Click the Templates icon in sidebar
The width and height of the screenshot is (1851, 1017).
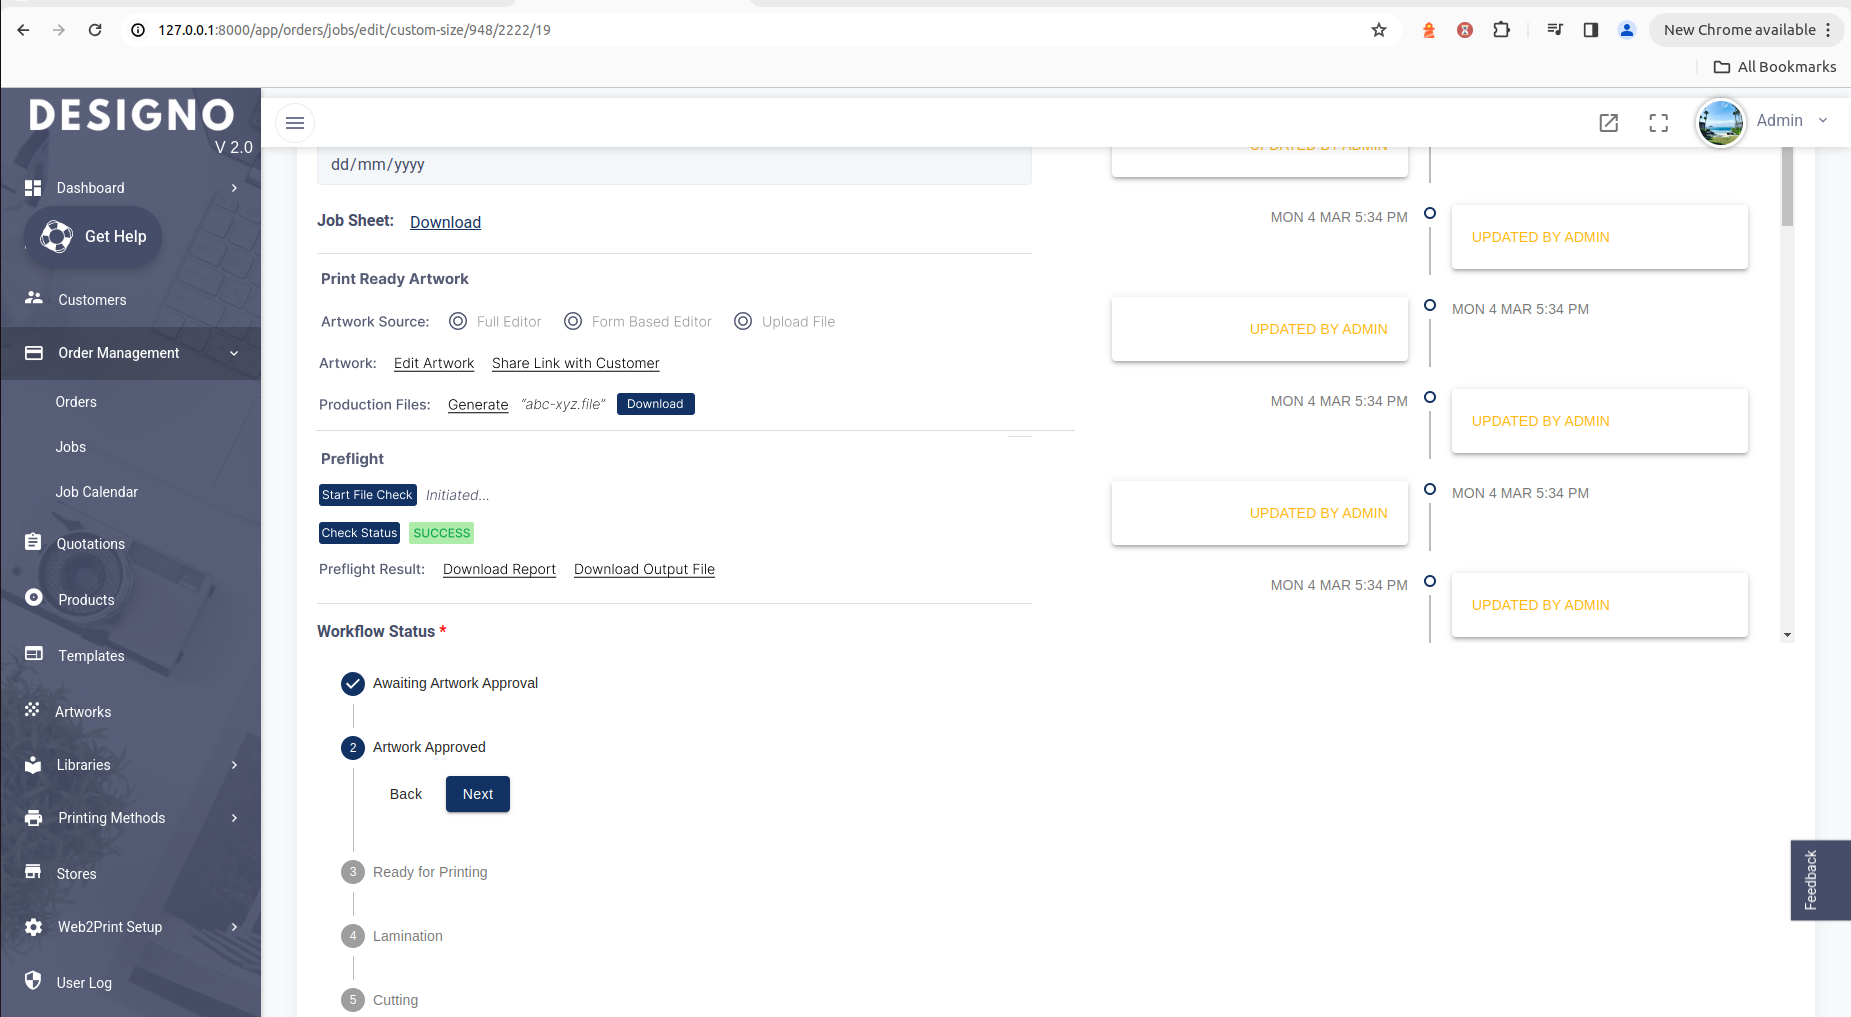tap(34, 654)
